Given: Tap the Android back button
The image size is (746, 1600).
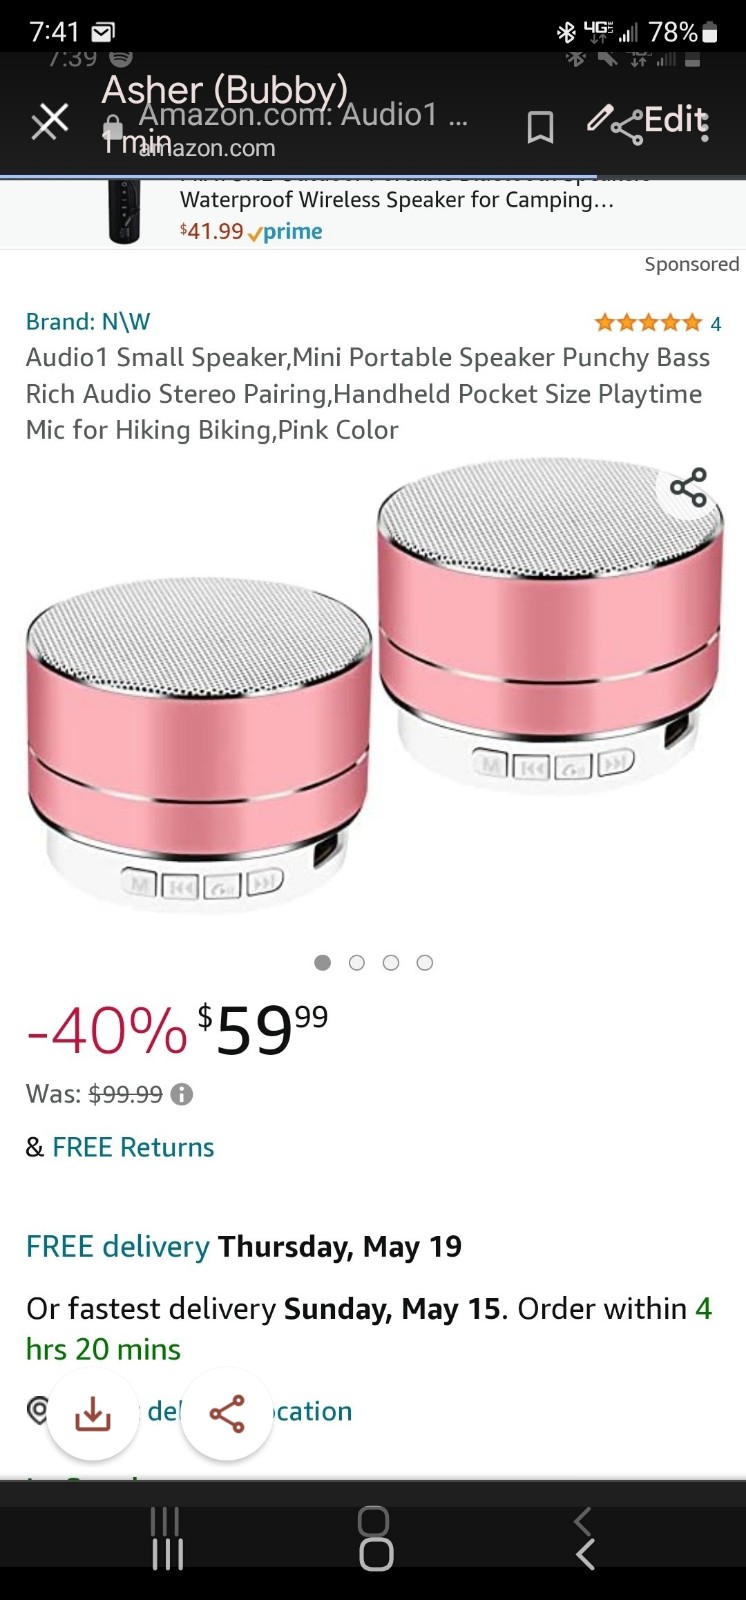Looking at the screenshot, I should pos(585,1538).
